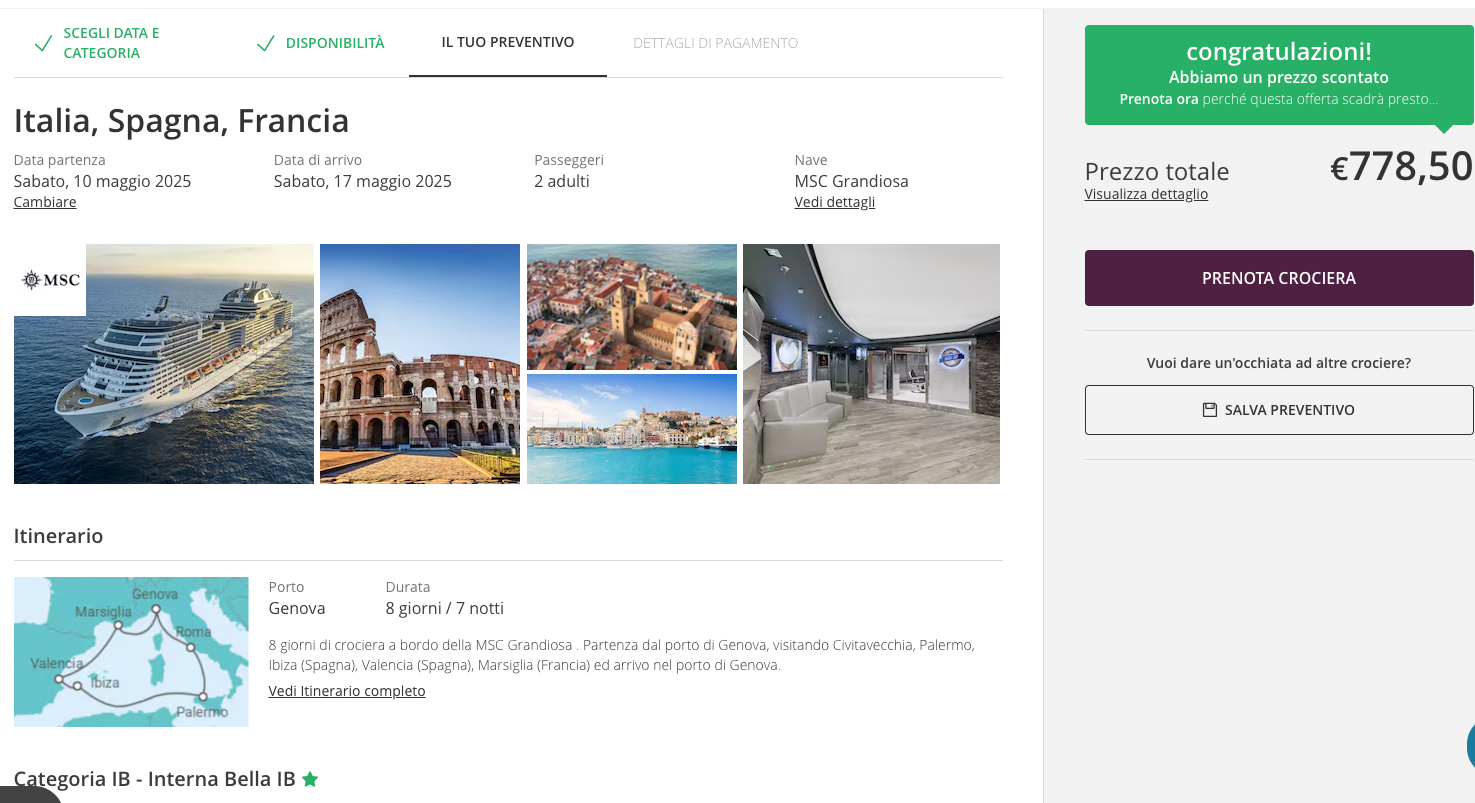
Task: Open the Scegli Data e Categoria step
Action: click(111, 43)
